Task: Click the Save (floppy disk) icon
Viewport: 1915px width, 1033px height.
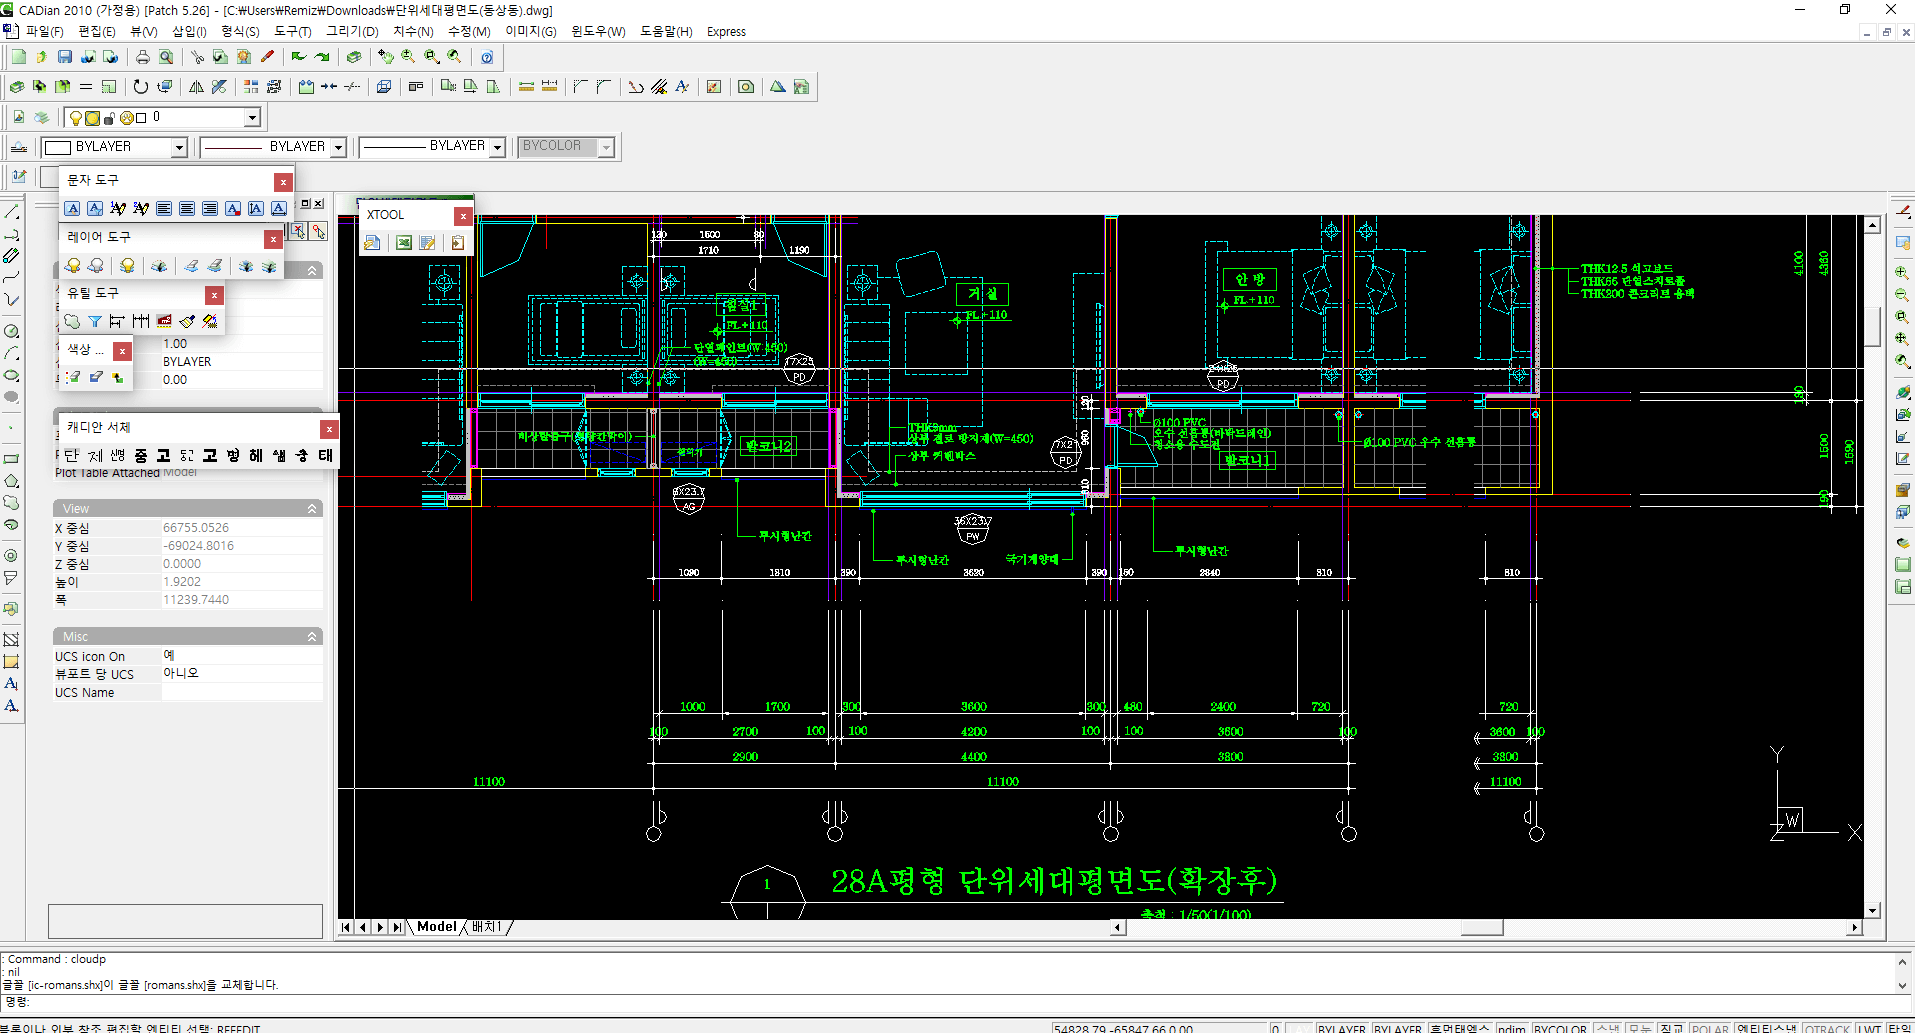Action: pyautogui.click(x=65, y=57)
